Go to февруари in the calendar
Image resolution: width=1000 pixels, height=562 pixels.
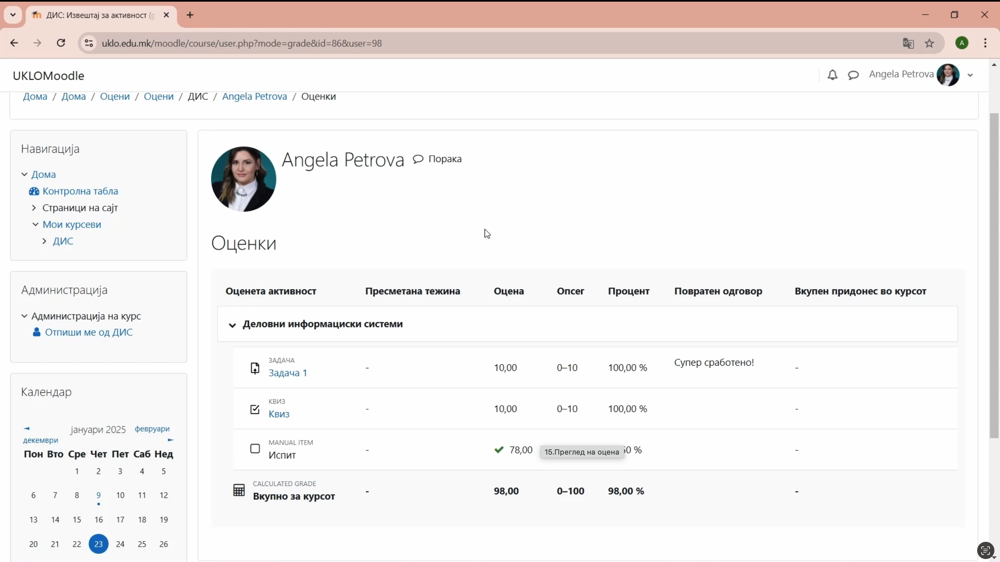[x=152, y=429]
